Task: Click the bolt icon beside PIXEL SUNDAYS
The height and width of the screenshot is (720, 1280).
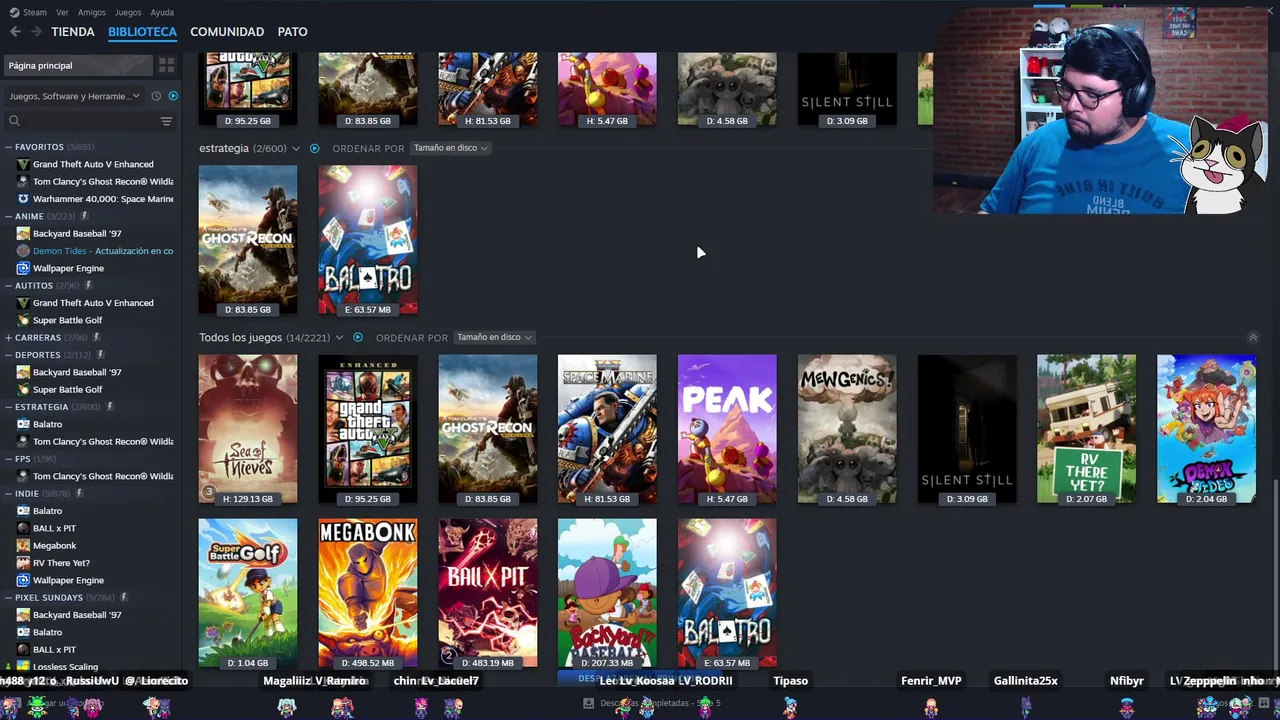Action: point(124,597)
